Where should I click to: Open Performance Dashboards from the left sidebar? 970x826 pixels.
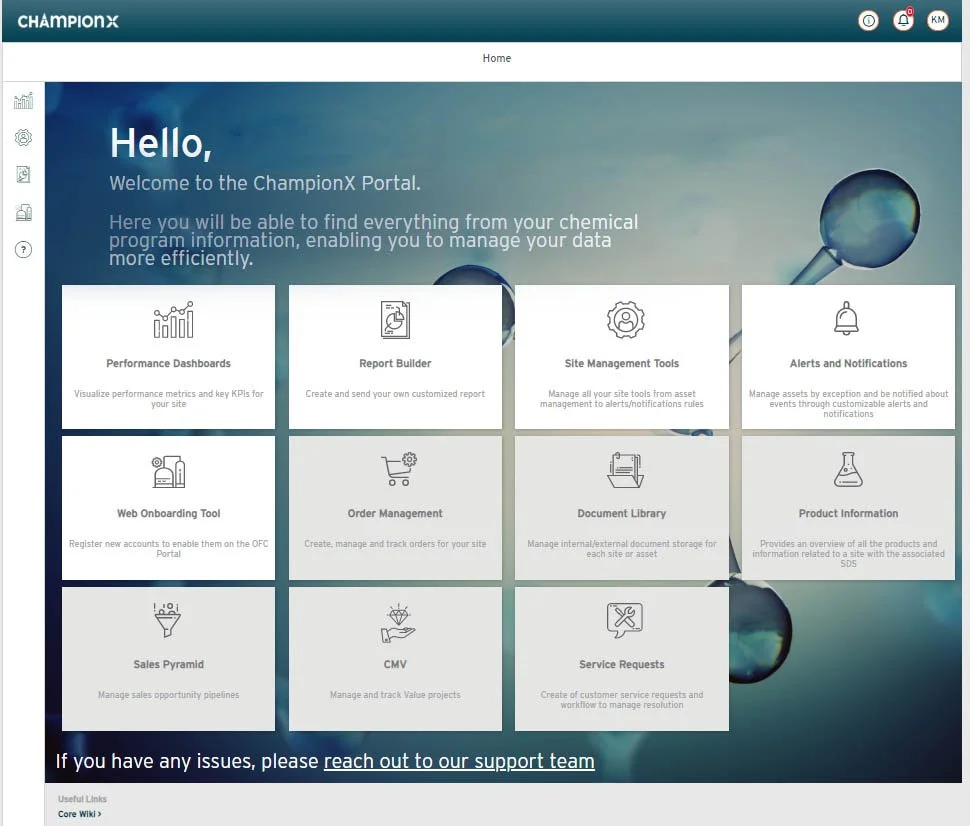24,100
